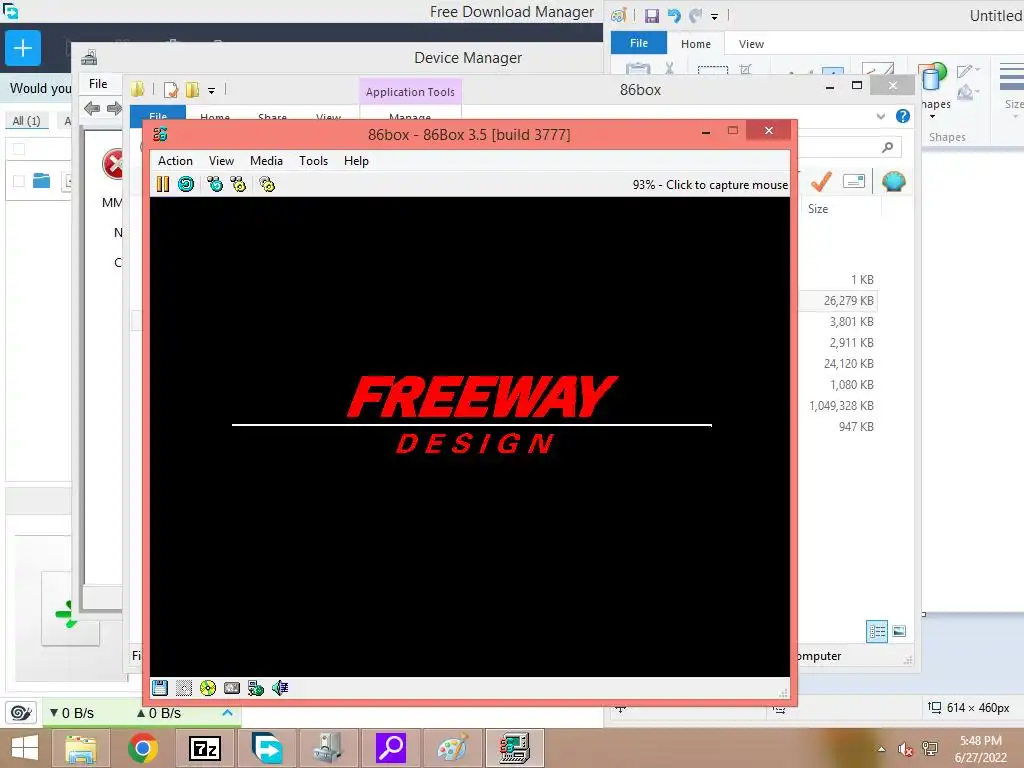Click the emulated display to capture mouse

470,436
